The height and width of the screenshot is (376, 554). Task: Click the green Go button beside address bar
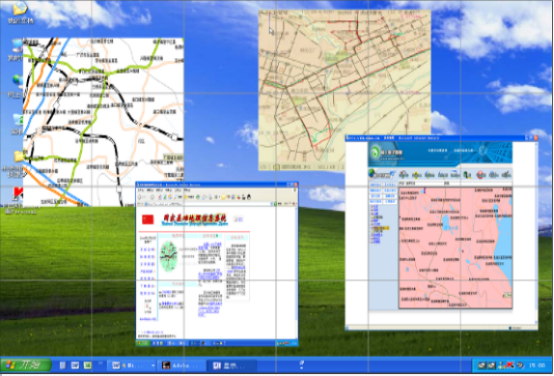tap(276, 204)
